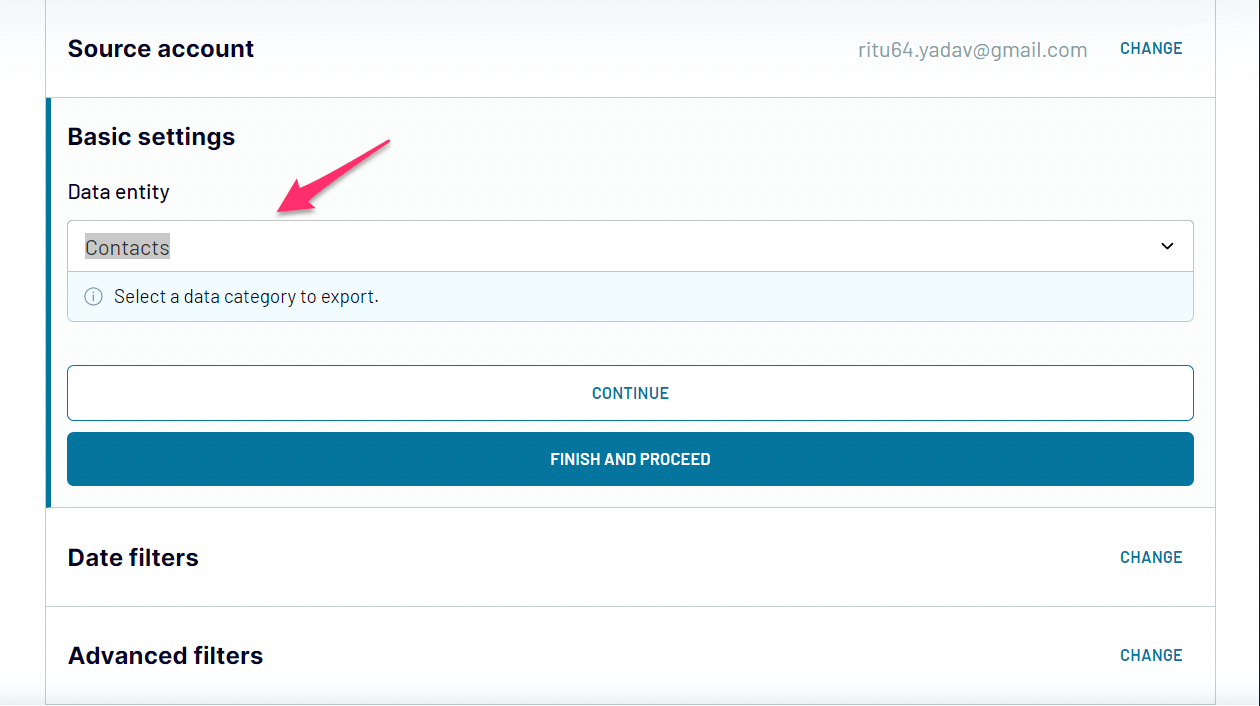The height and width of the screenshot is (706, 1260).
Task: Click the CONTINUE button
Action: coord(630,393)
